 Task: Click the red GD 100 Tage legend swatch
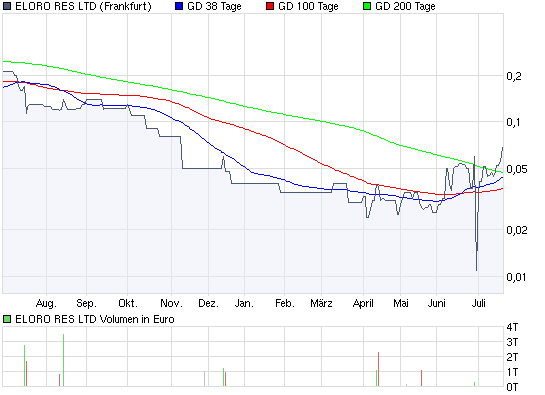point(270,6)
